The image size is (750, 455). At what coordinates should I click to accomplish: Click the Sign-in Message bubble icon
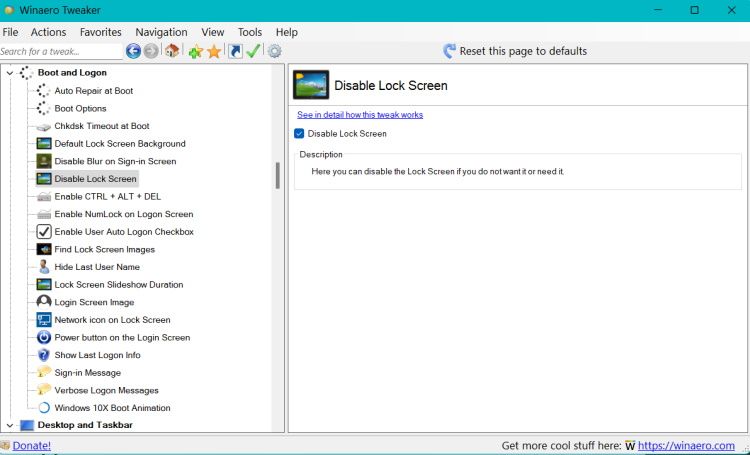[44, 372]
